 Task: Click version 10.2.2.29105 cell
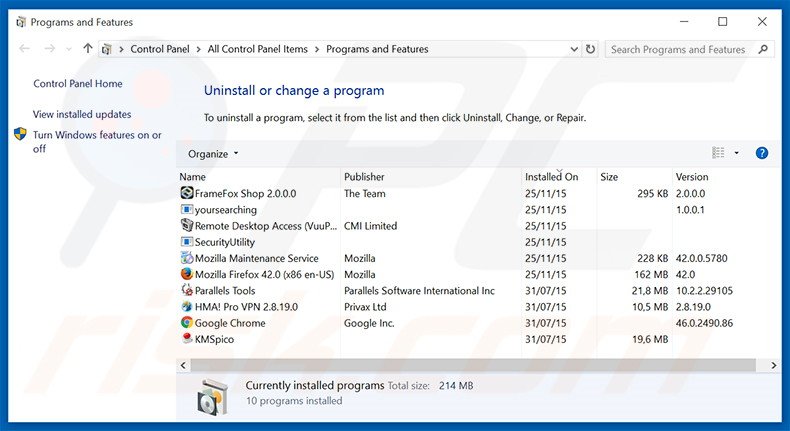click(704, 290)
